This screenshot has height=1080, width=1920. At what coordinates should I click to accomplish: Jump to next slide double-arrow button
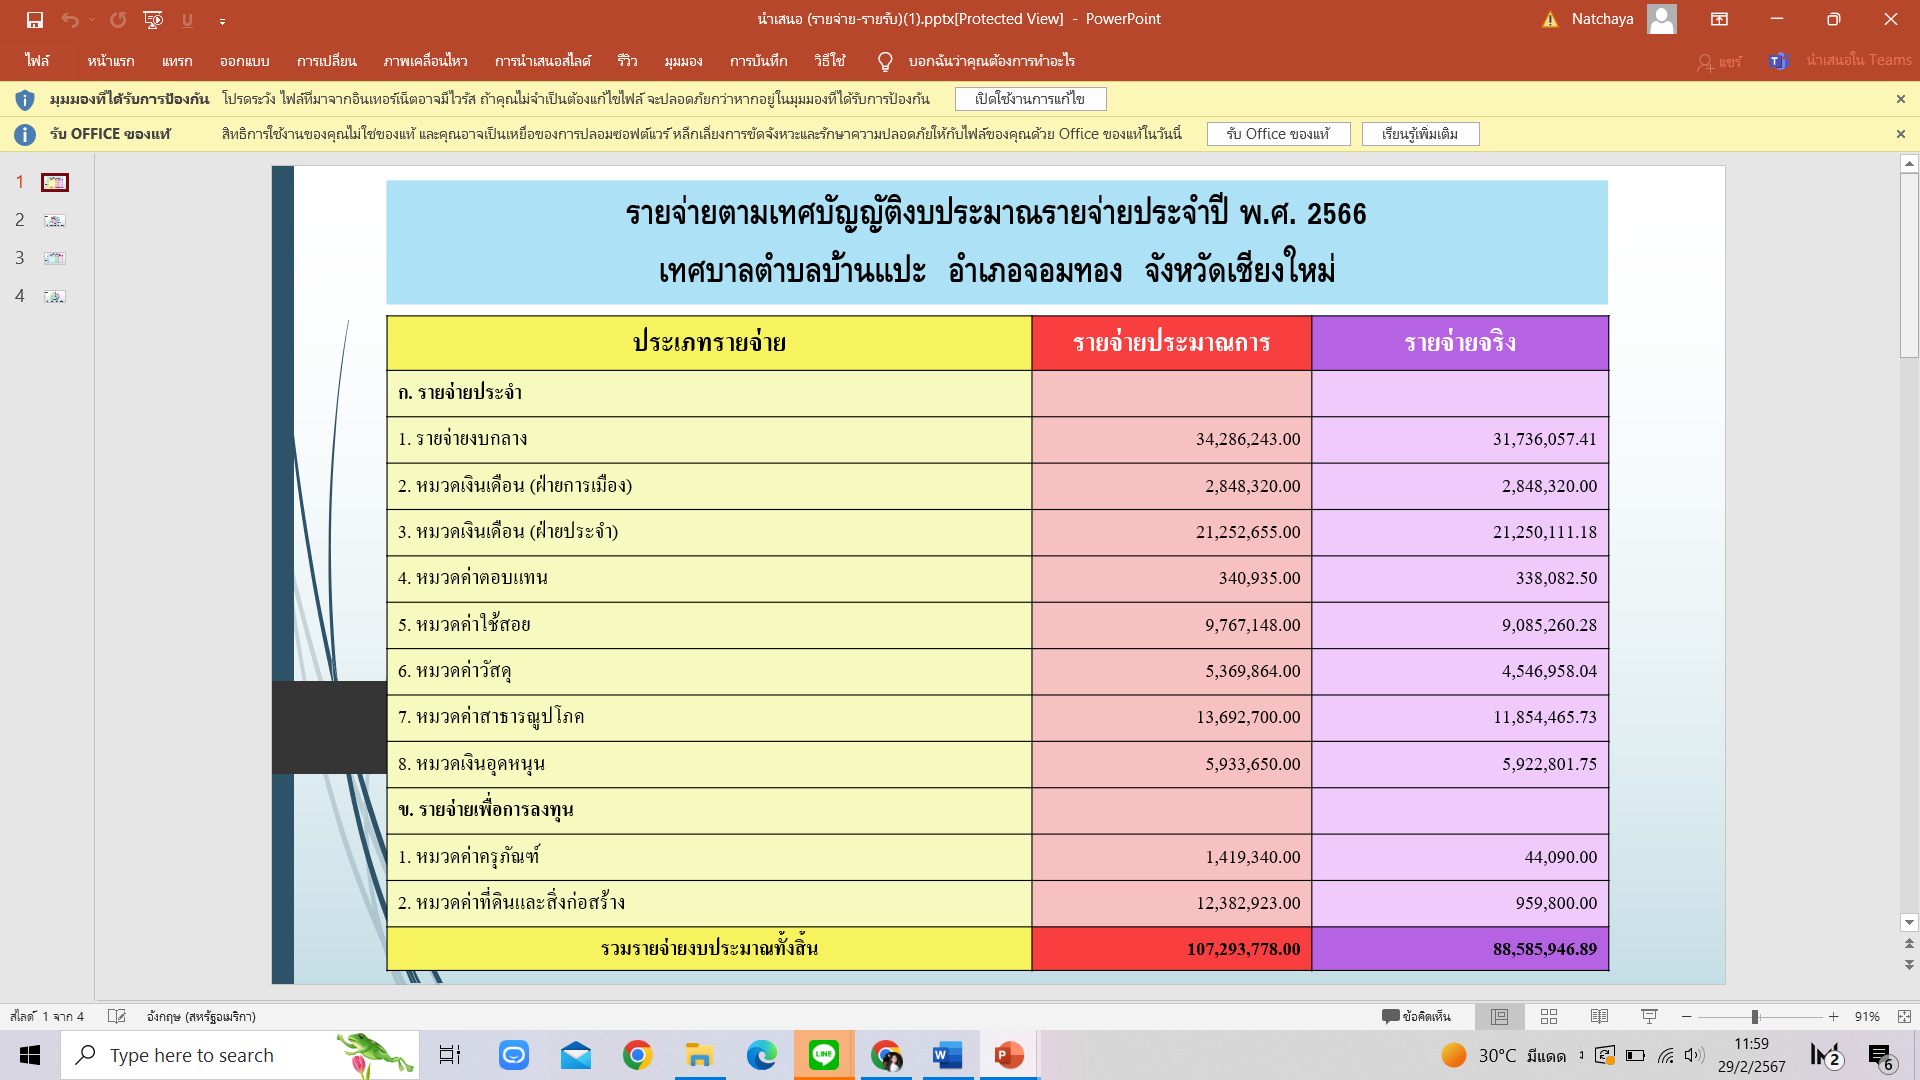click(x=1909, y=965)
